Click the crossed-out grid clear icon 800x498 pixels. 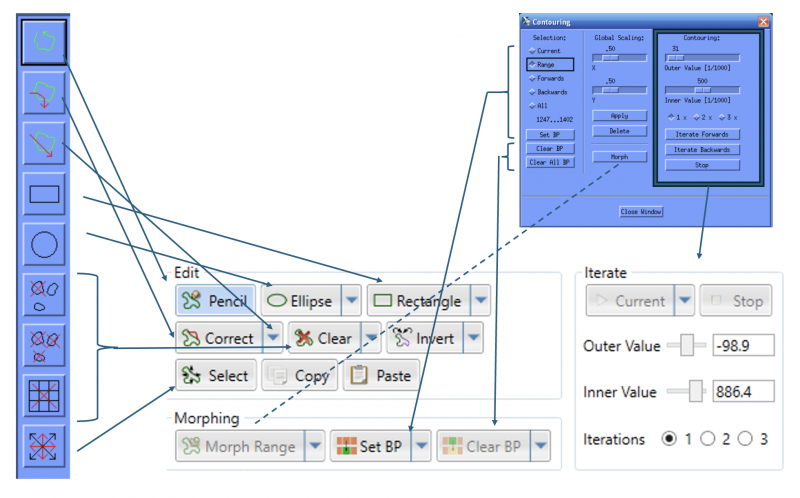click(x=44, y=396)
